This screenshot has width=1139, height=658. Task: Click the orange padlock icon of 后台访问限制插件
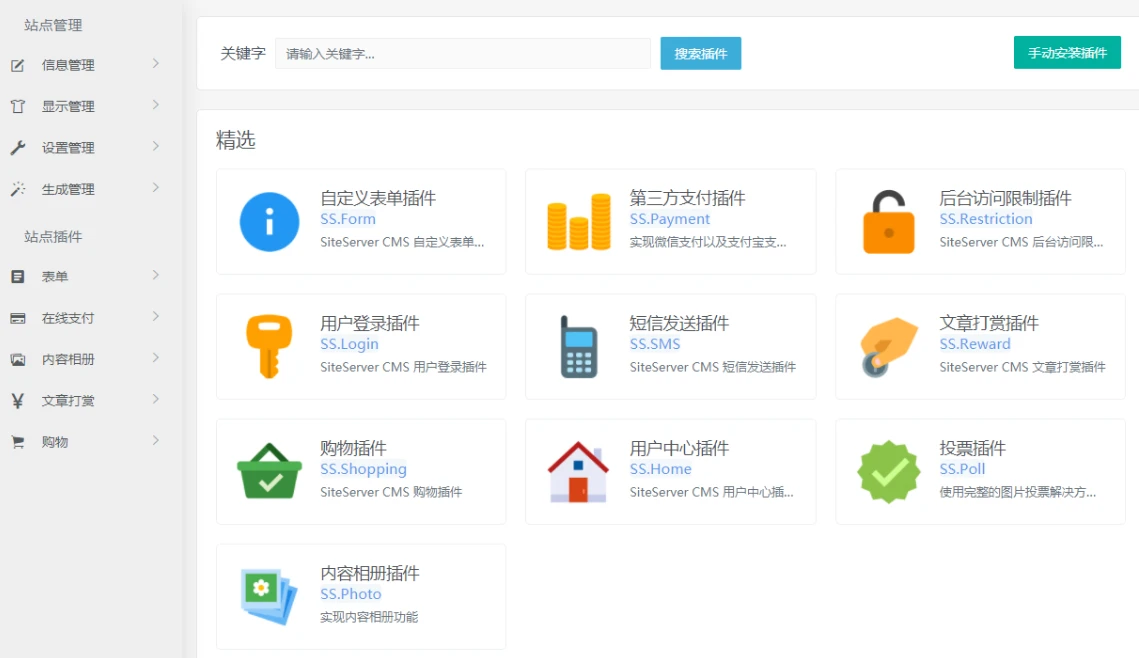tap(888, 222)
